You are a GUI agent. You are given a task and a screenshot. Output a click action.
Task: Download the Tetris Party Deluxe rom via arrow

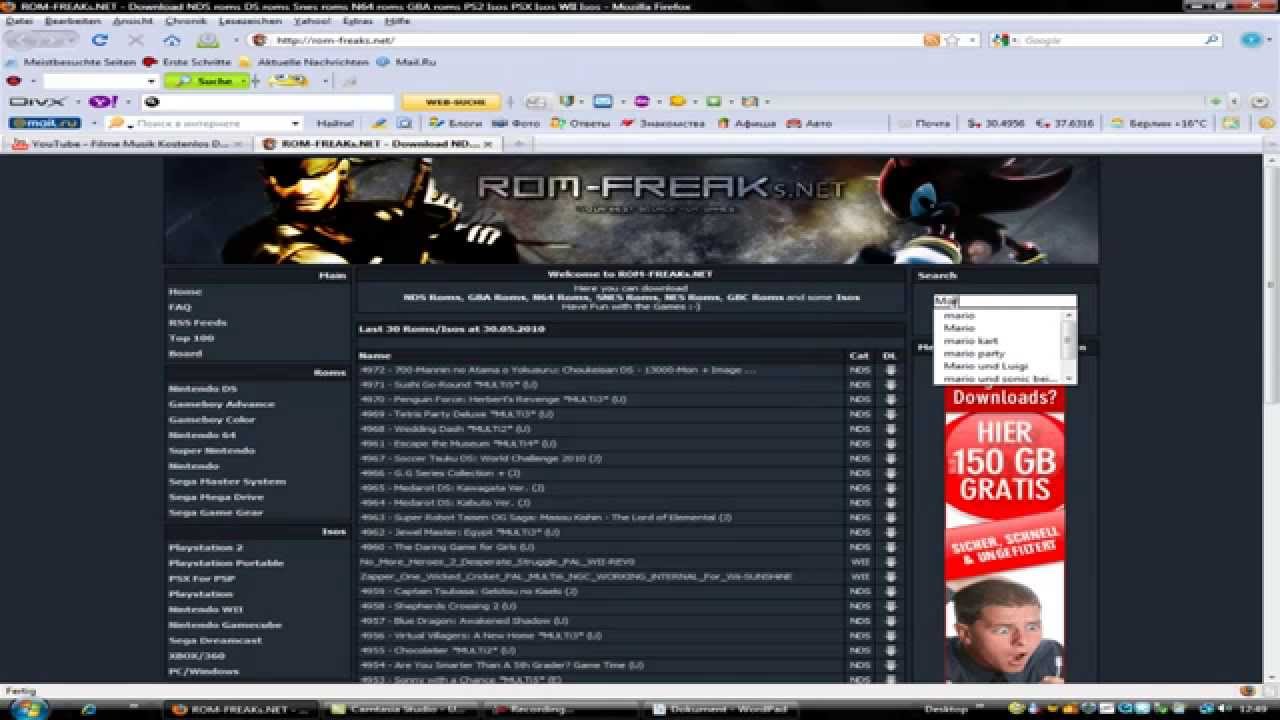click(x=890, y=414)
